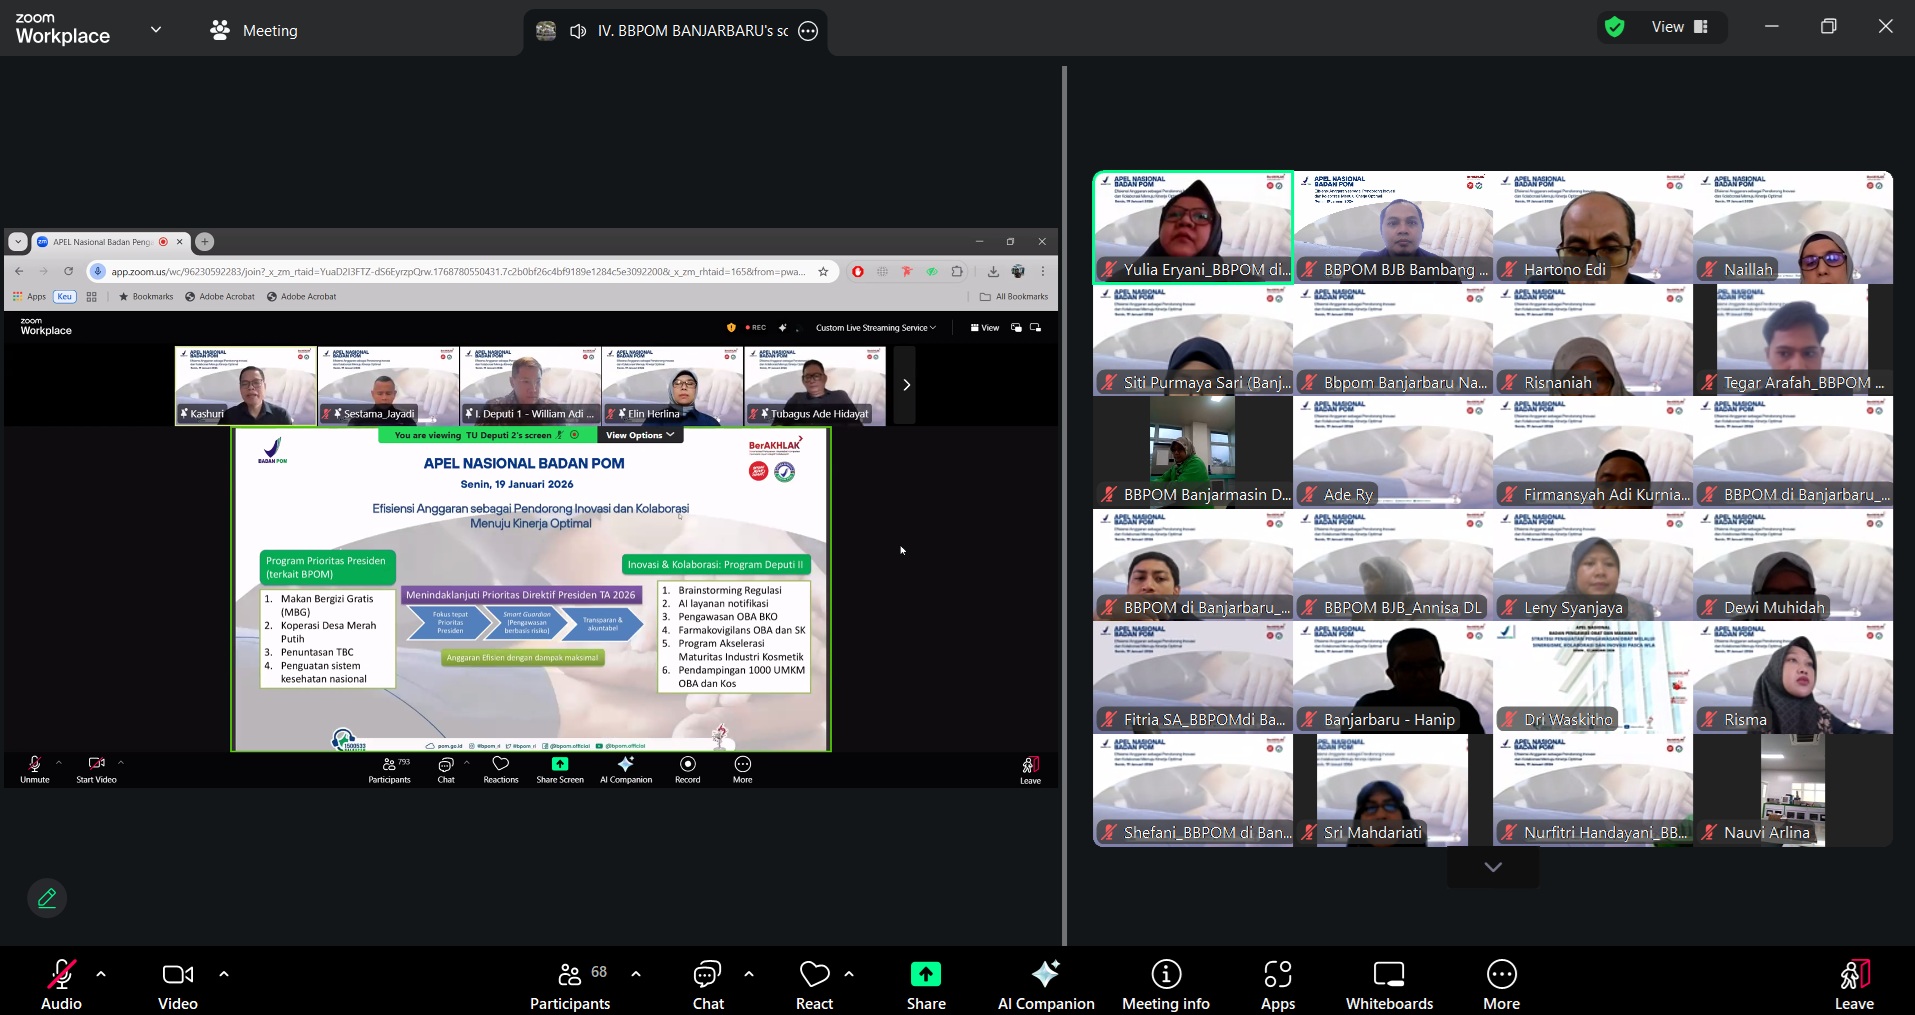Open the Apps panel
The height and width of the screenshot is (1015, 1915).
(1278, 985)
